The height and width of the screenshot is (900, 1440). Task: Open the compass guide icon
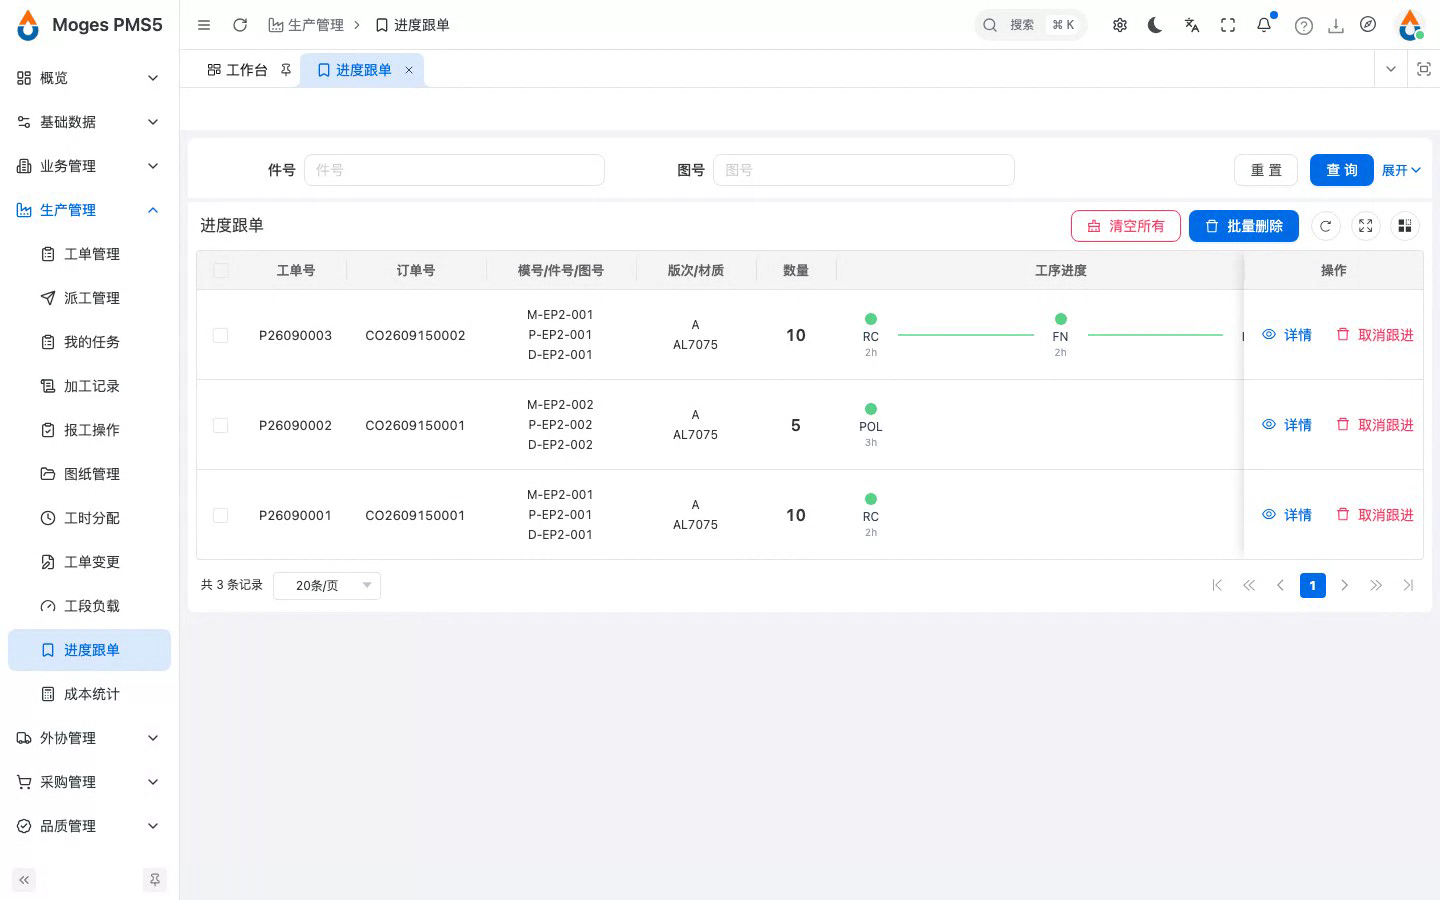tap(1368, 25)
